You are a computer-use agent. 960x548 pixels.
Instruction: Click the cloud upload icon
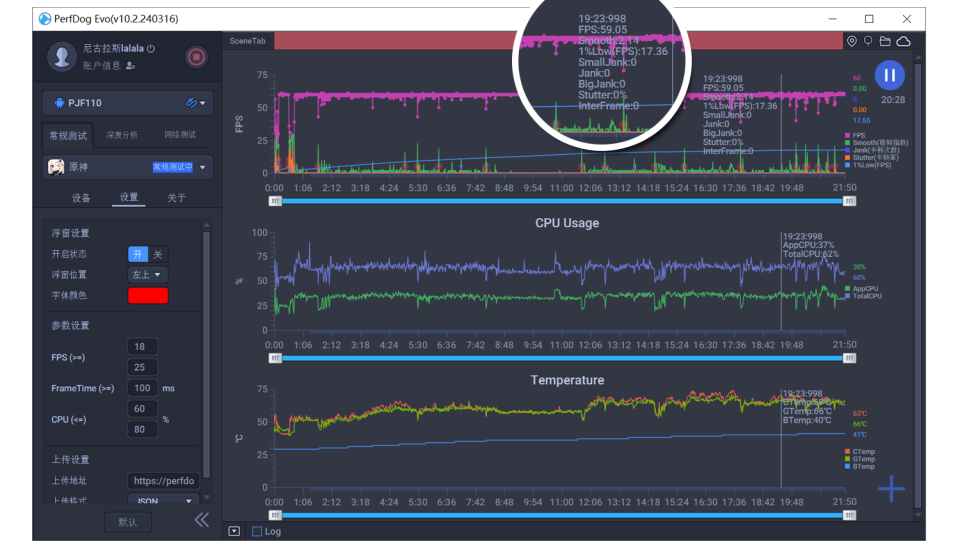(x=904, y=41)
